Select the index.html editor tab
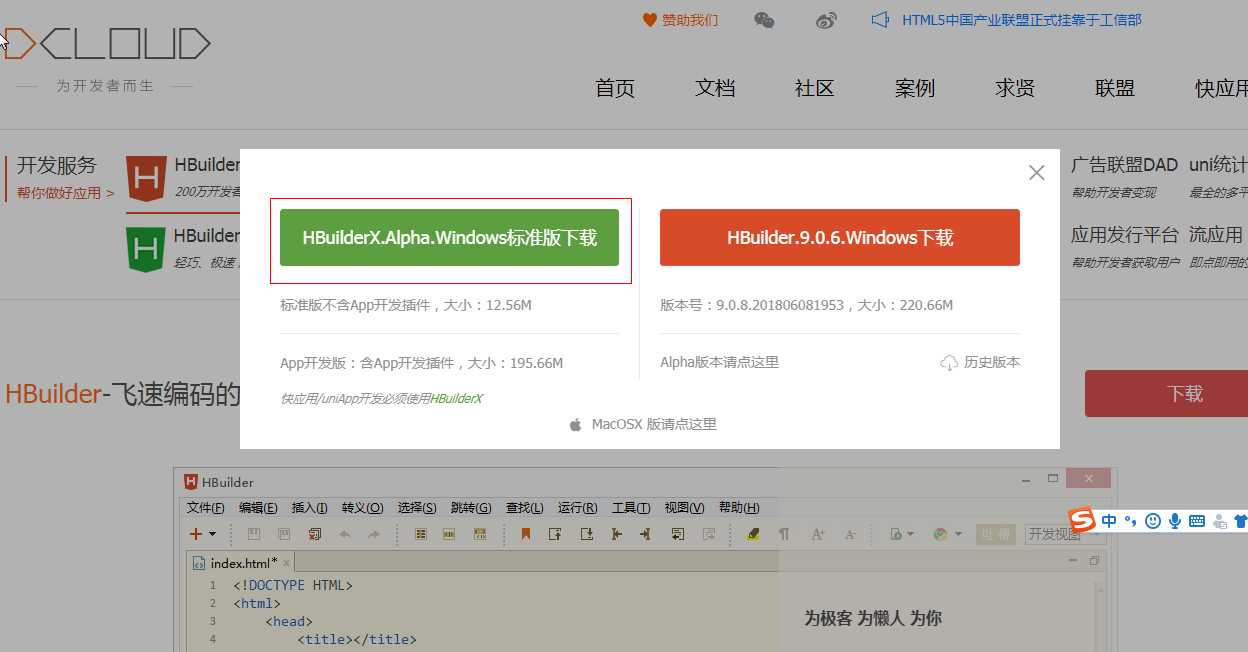 pyautogui.click(x=241, y=563)
